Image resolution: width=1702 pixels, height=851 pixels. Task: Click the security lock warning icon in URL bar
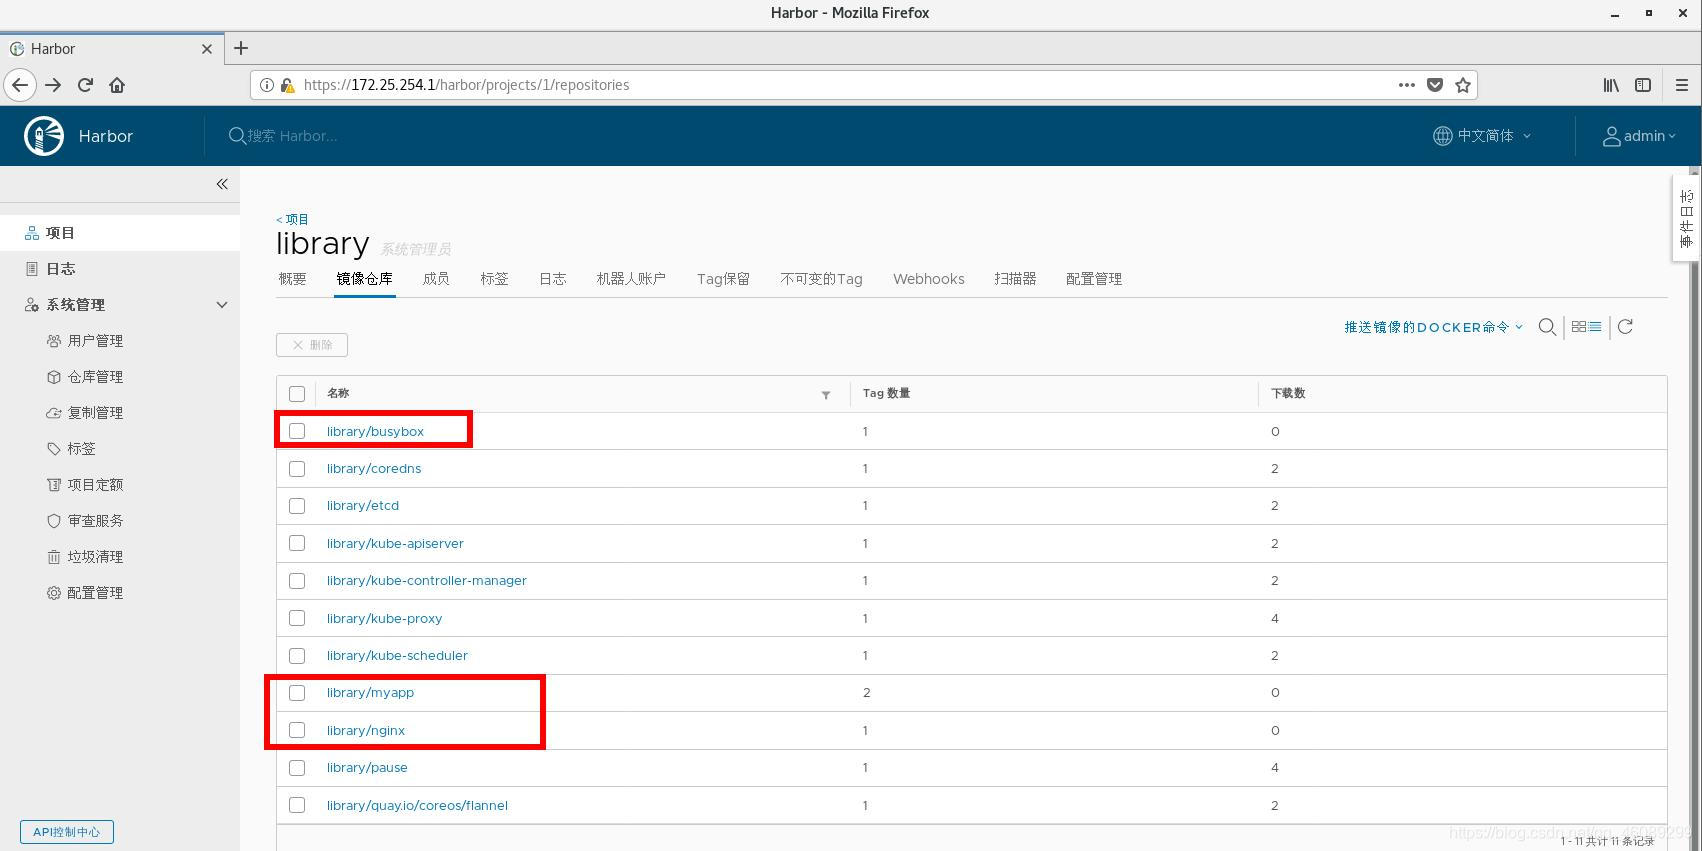(287, 85)
